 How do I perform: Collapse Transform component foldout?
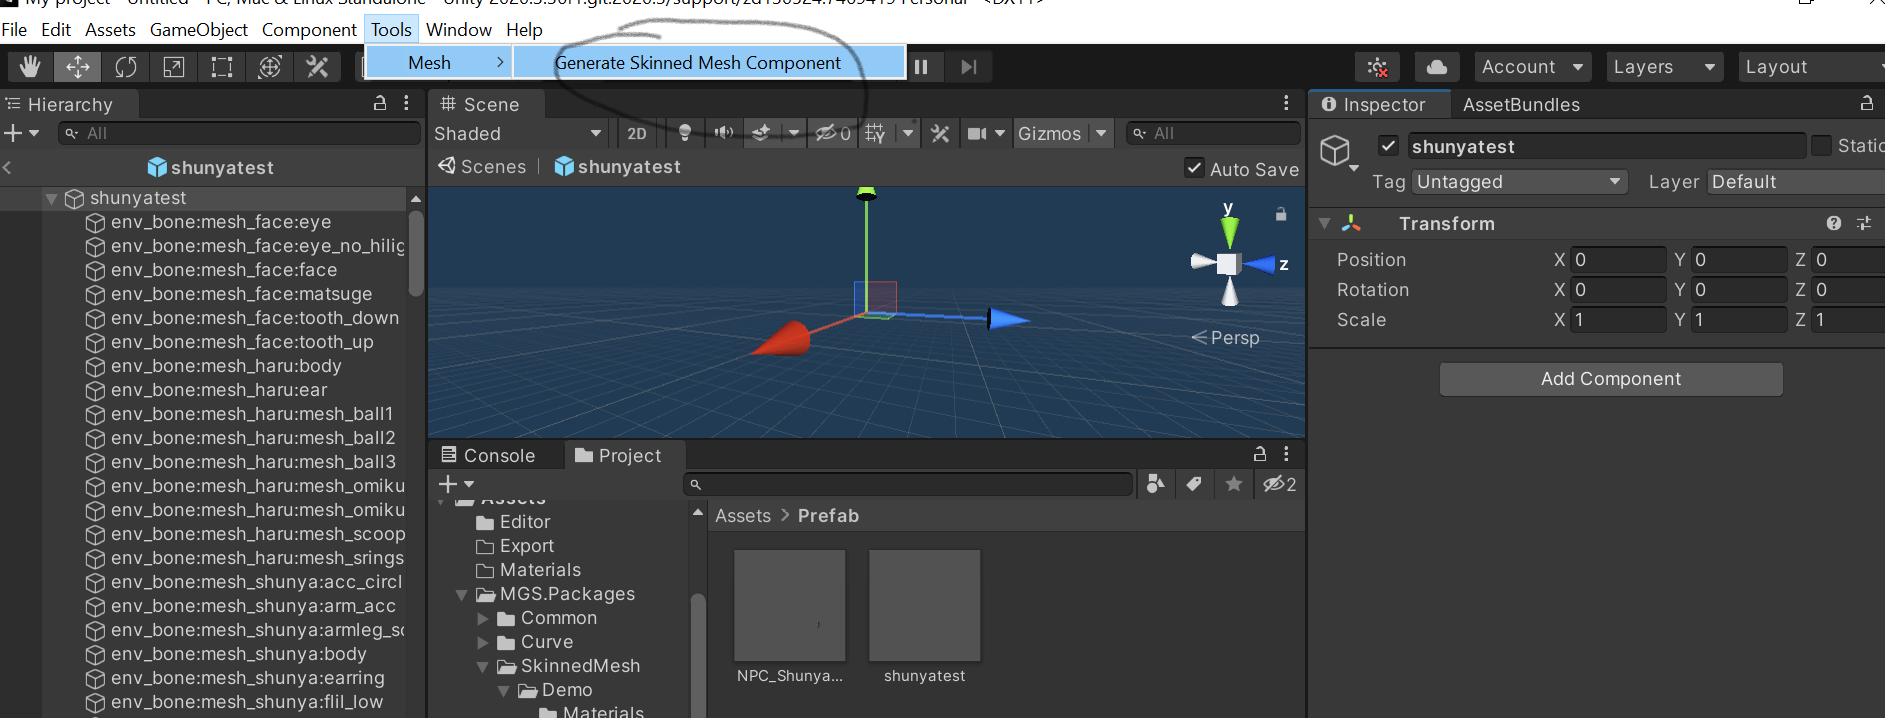click(x=1325, y=223)
